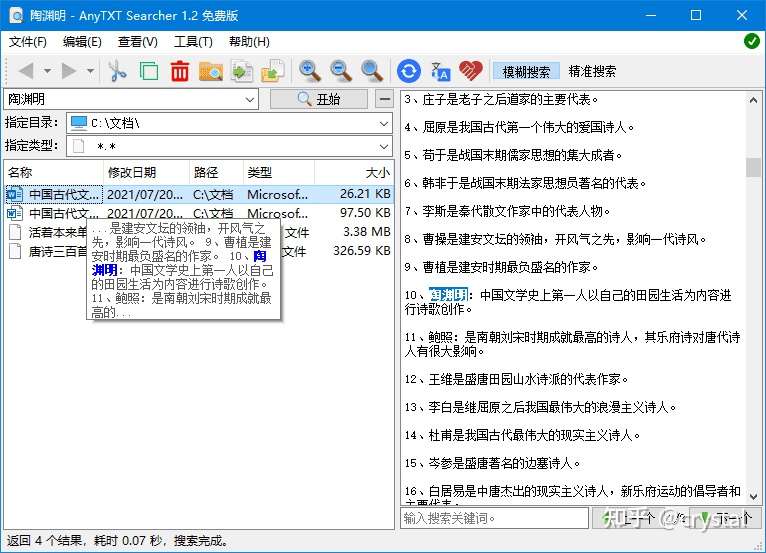Viewport: 766px width, 553px height.
Task: Click the folder search icon
Action: click(211, 71)
